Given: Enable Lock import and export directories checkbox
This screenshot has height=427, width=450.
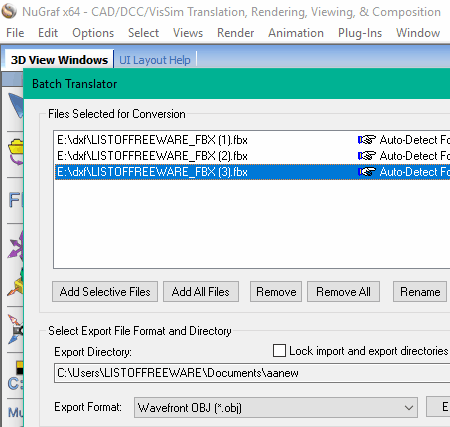Looking at the screenshot, I should click(x=279, y=351).
